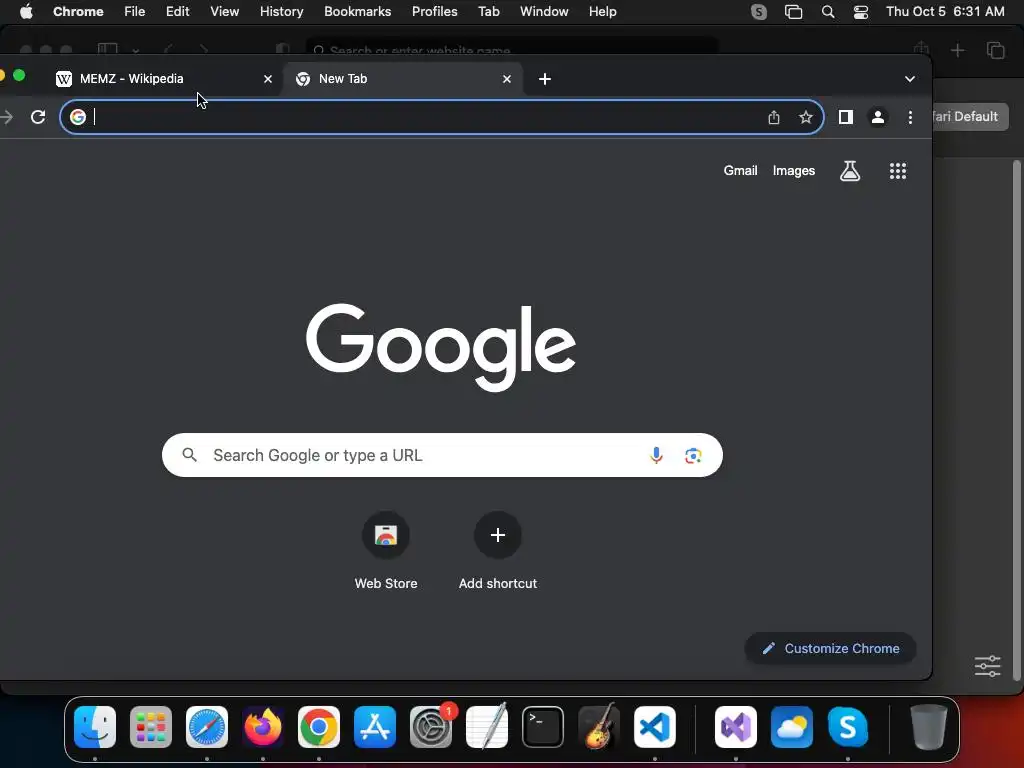Launch Safari from the Dock
This screenshot has width=1024, height=768.
coord(207,727)
